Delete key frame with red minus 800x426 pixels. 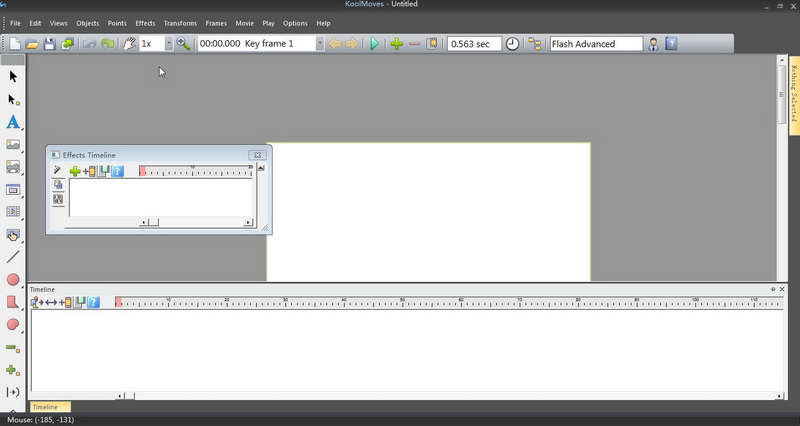pyautogui.click(x=414, y=44)
